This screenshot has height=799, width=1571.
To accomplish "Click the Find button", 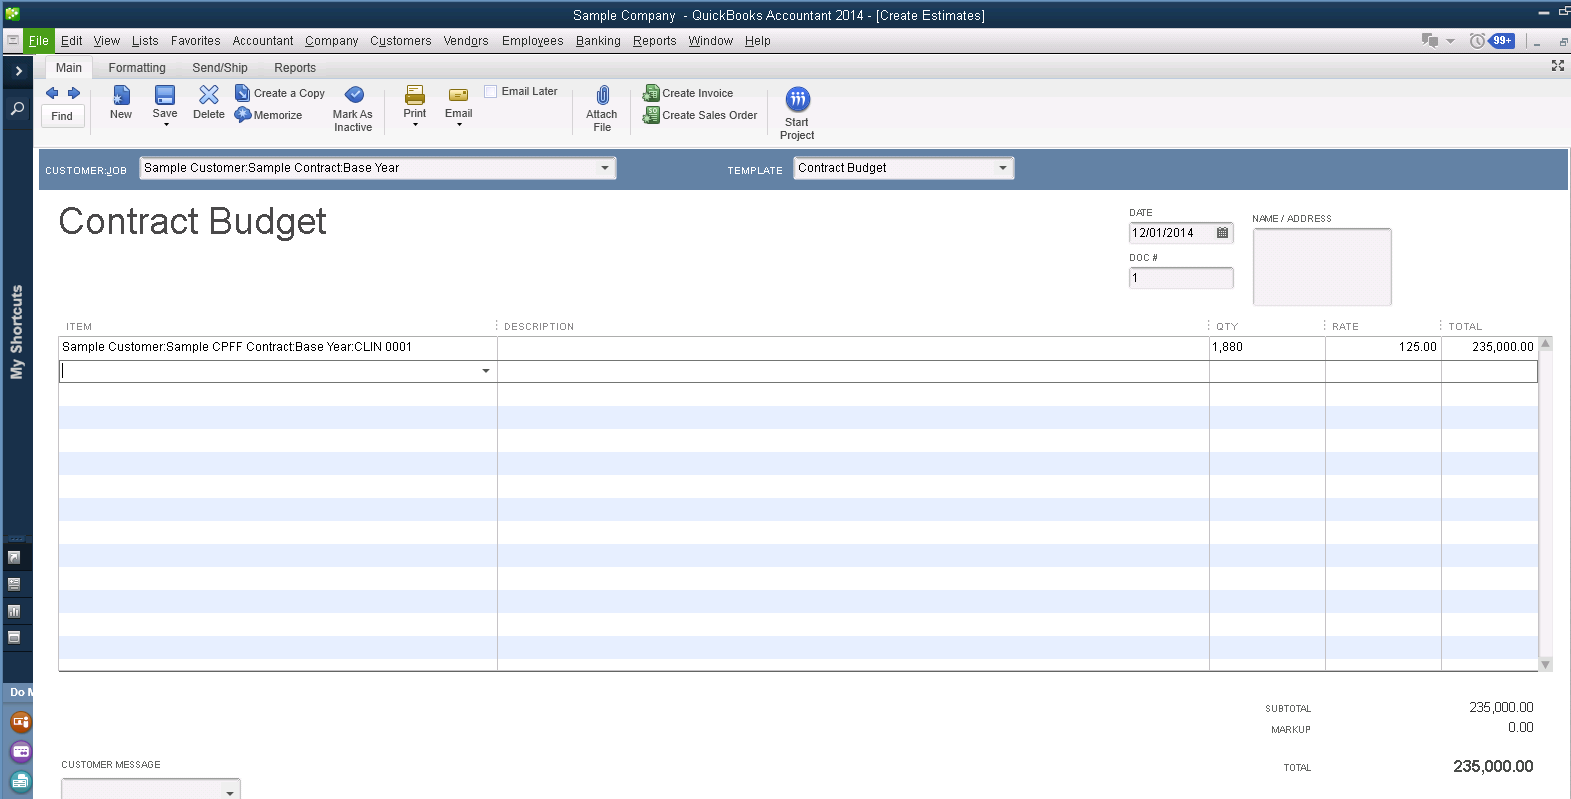I will 62,116.
